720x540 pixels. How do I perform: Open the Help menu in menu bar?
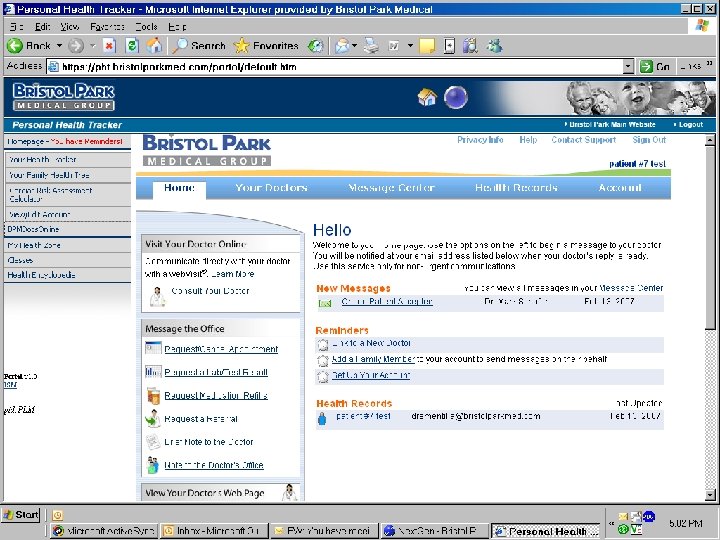(x=177, y=27)
